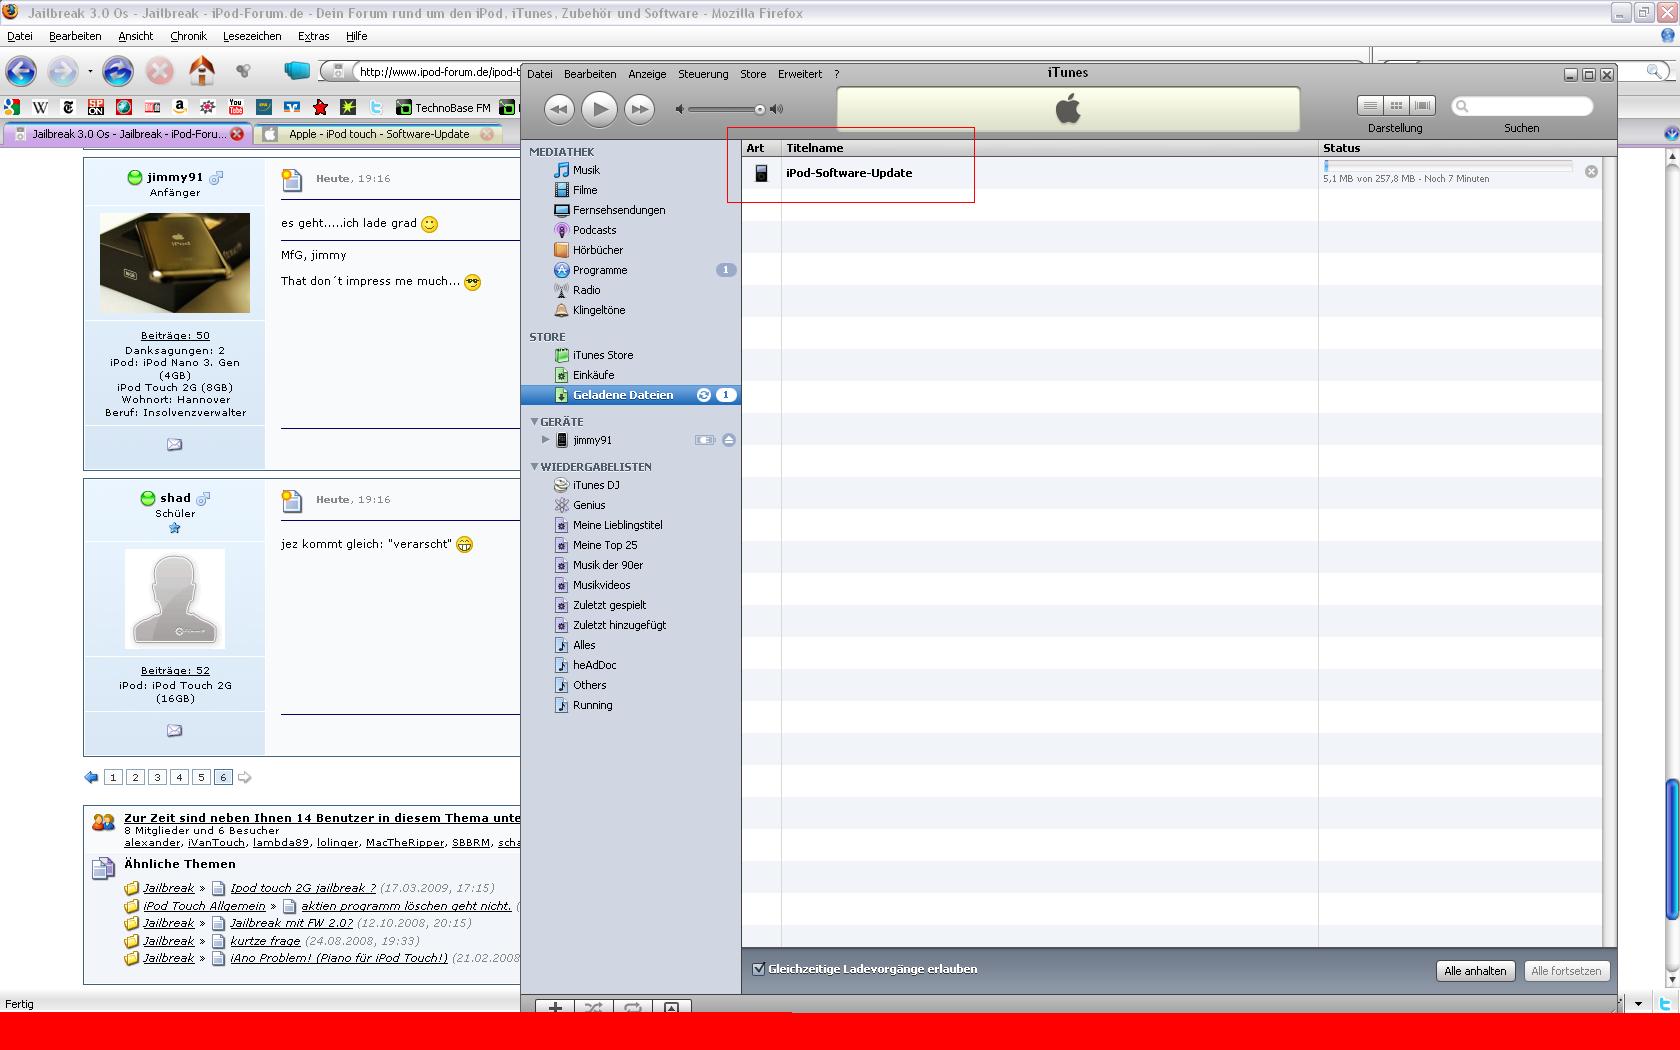Open the Meine Top 25 playlist
Image resolution: width=1680 pixels, height=1050 pixels.
(x=605, y=545)
